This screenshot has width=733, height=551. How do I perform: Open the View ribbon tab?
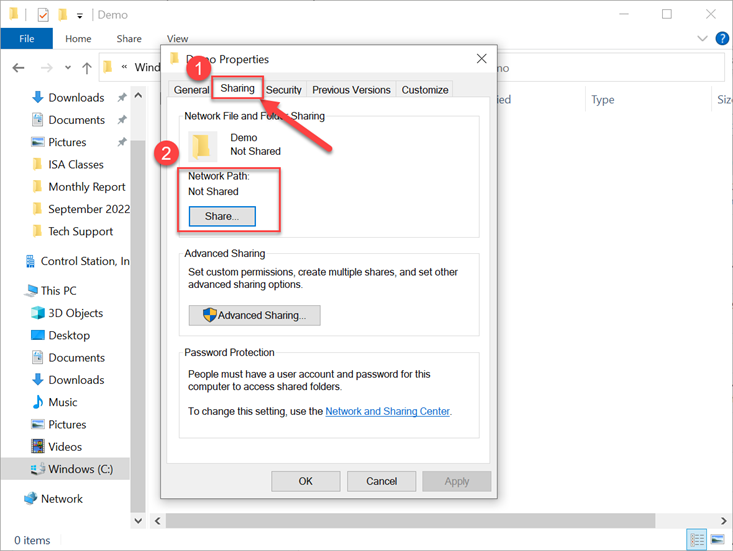(177, 39)
